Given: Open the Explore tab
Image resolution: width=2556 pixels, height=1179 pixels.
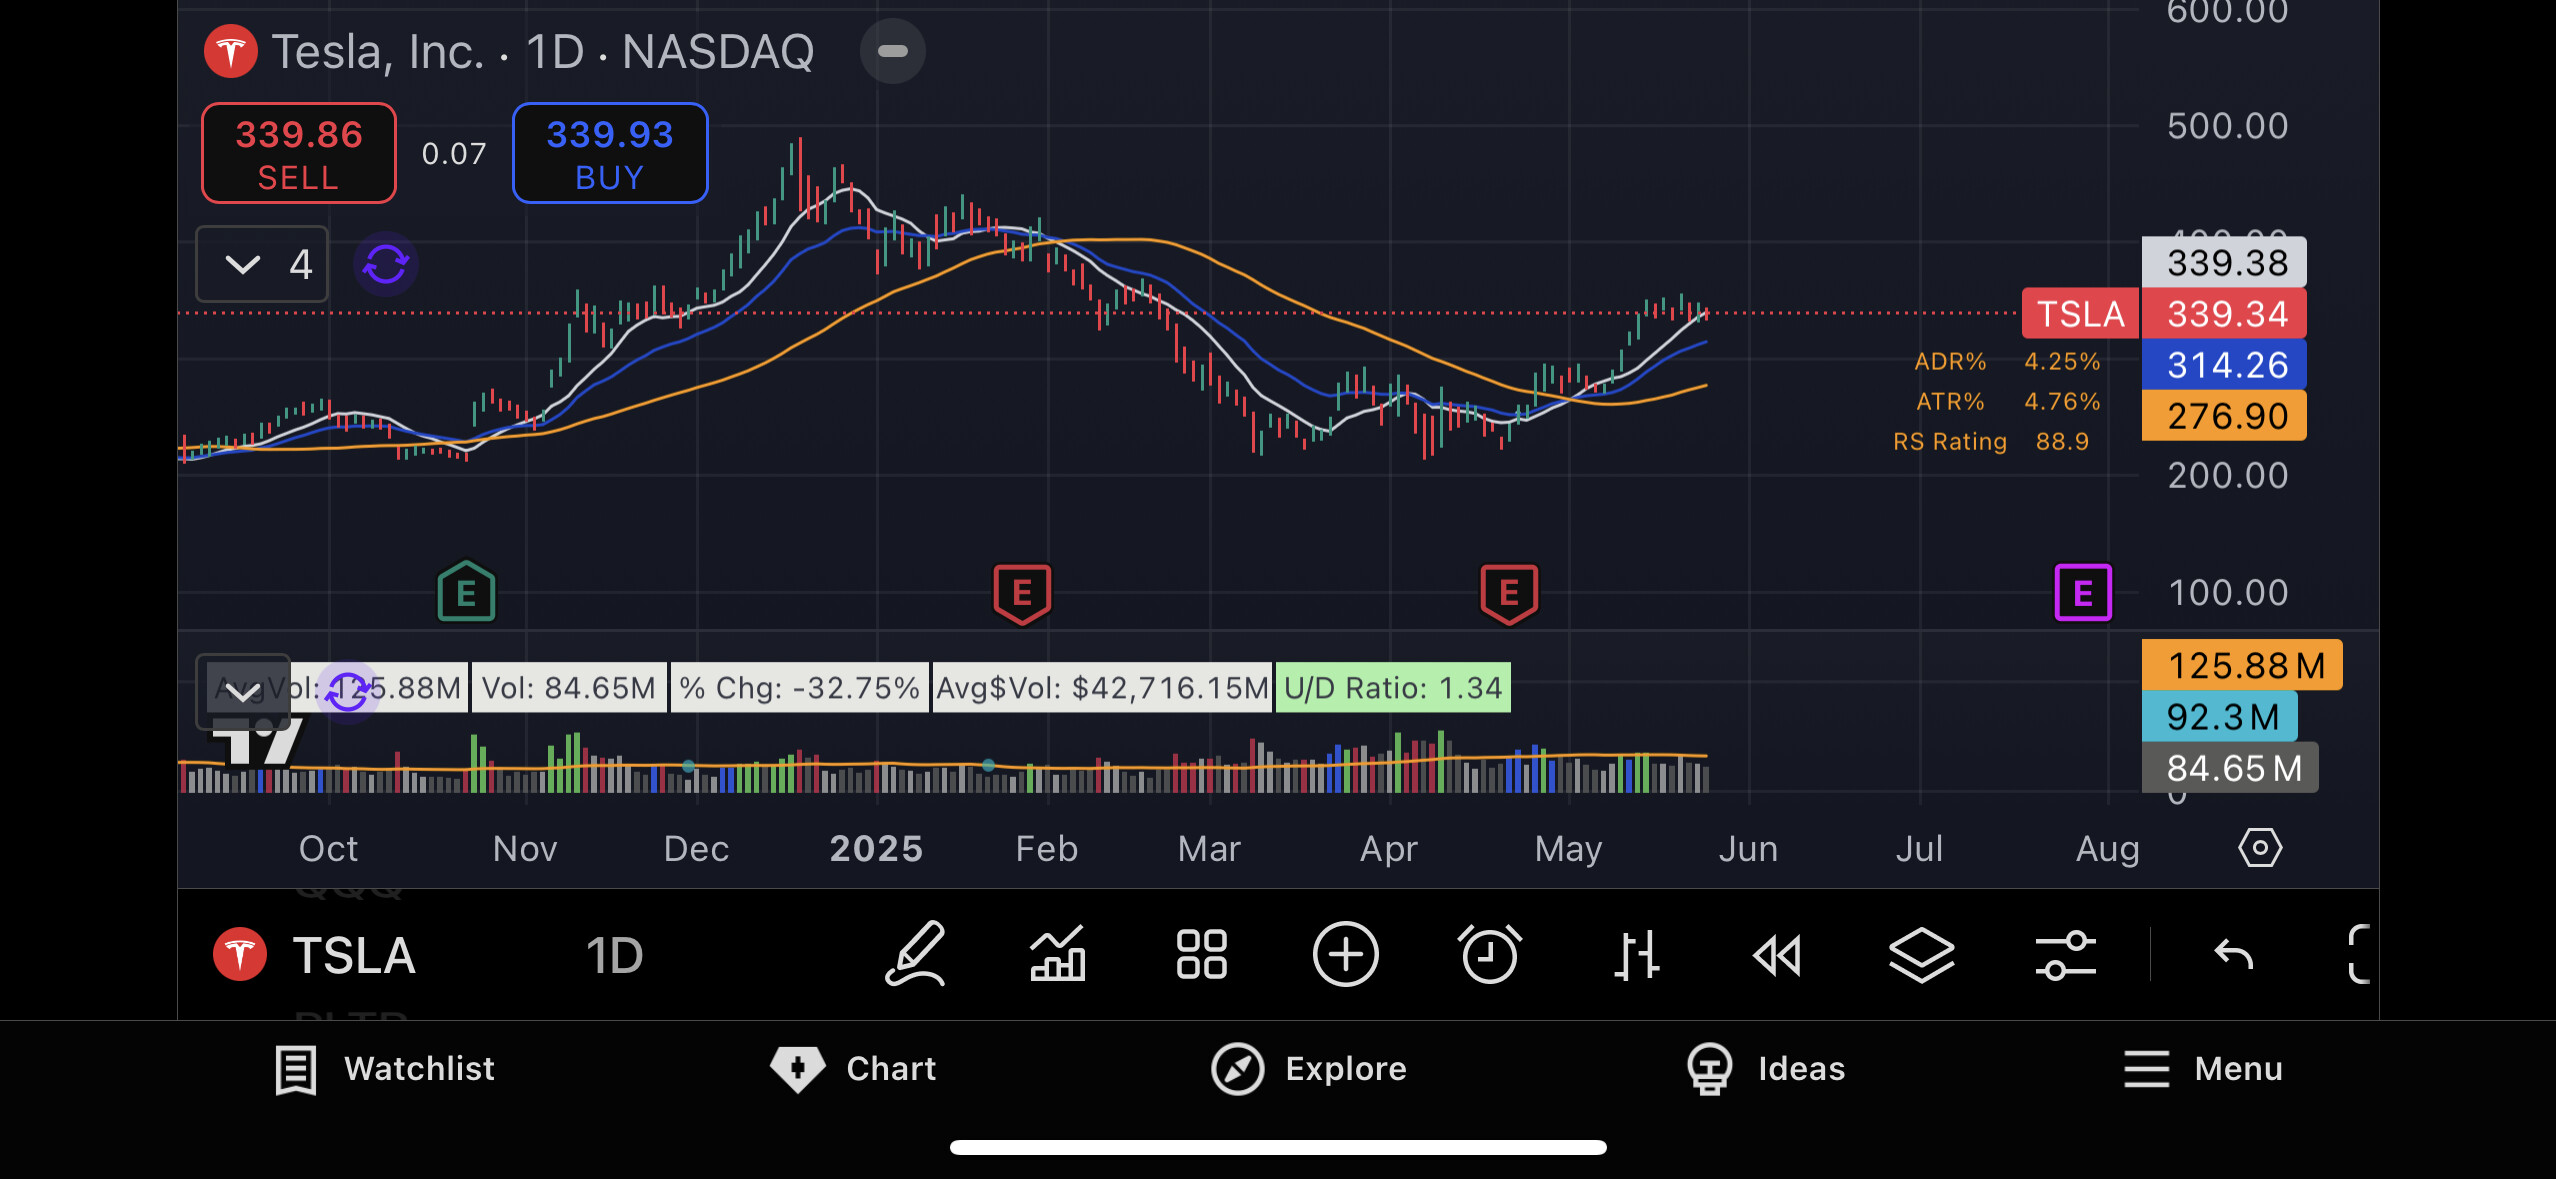Looking at the screenshot, I should 1309,1069.
